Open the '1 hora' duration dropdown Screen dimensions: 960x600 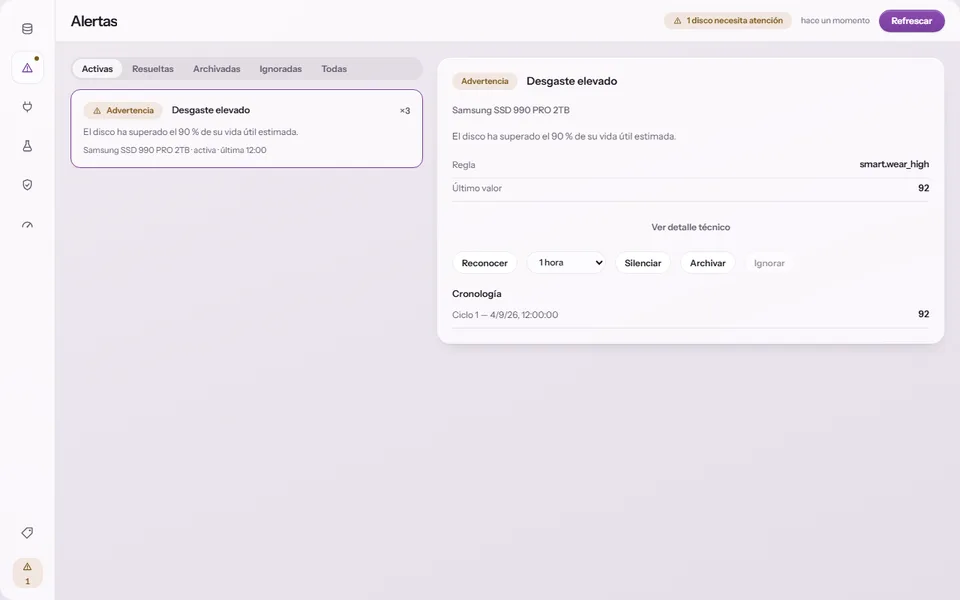(x=566, y=263)
